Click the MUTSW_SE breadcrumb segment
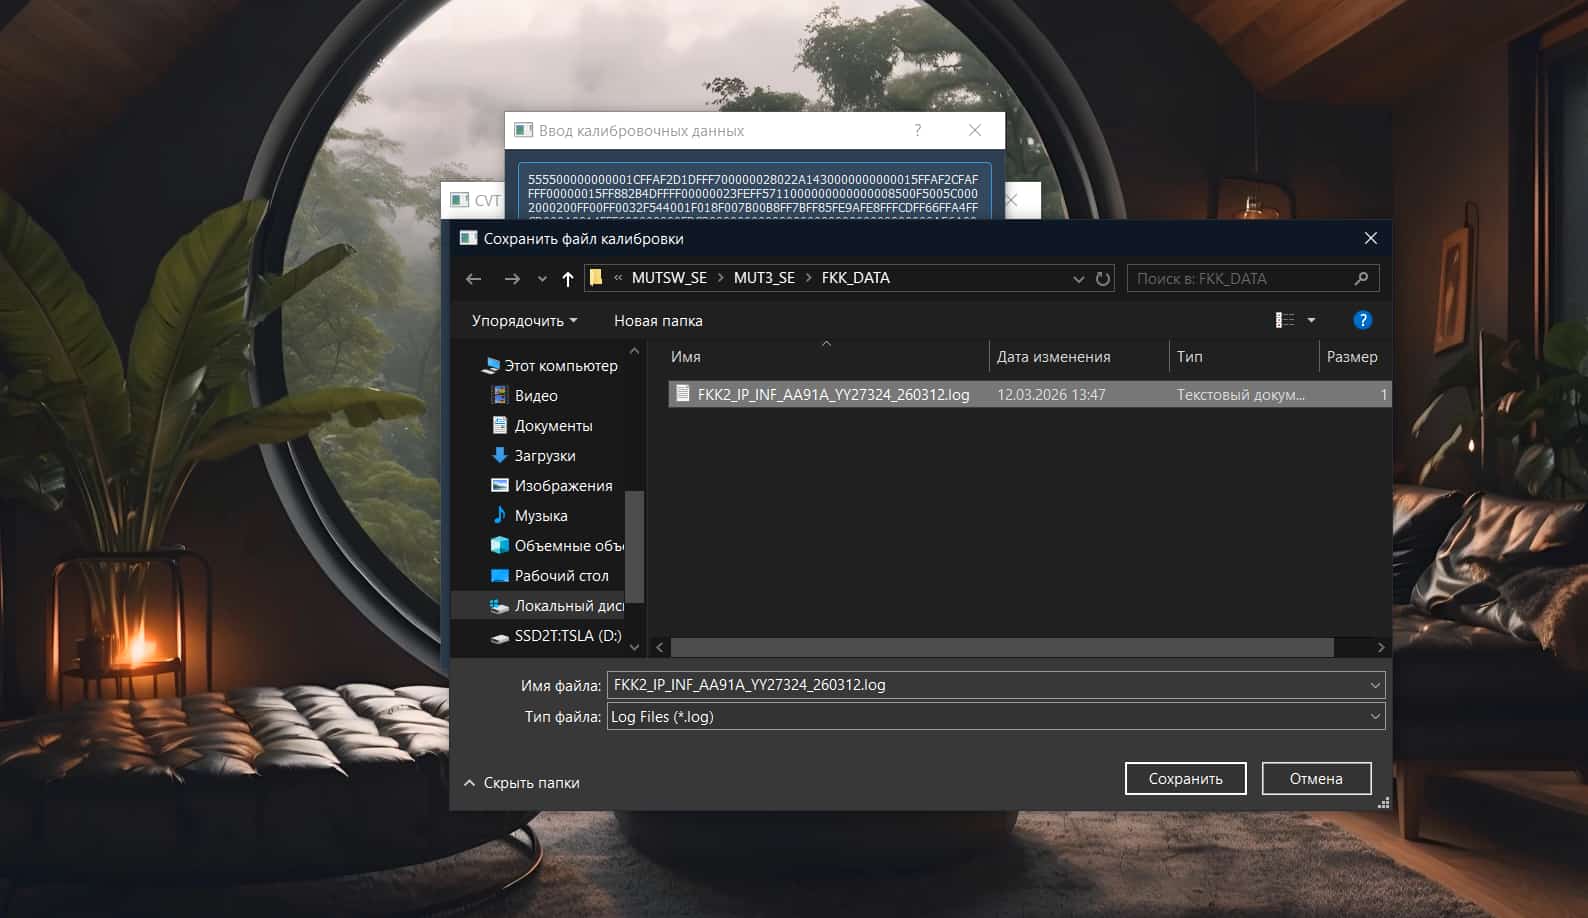 point(669,278)
